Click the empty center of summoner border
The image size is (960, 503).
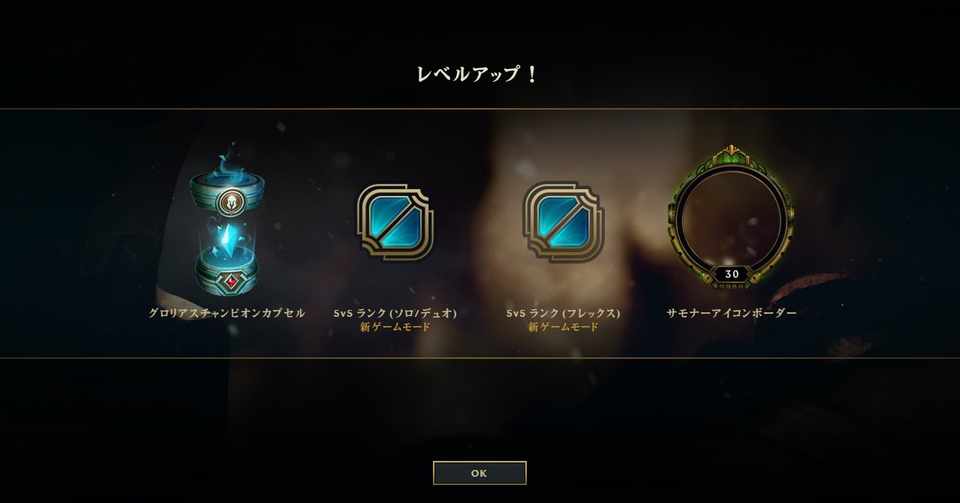[x=731, y=217]
